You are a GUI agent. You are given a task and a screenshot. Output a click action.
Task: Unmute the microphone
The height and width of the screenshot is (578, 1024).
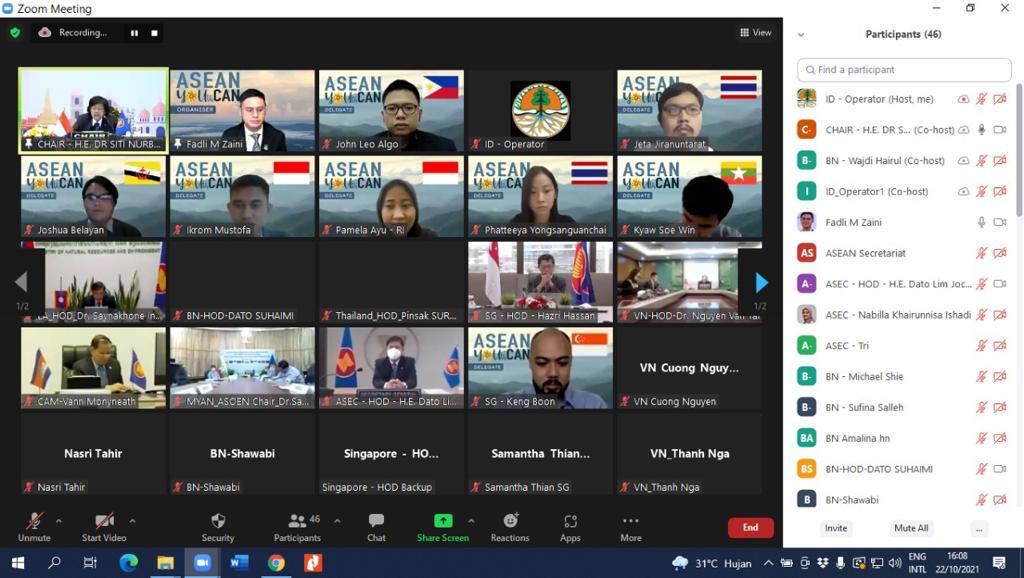click(x=34, y=526)
